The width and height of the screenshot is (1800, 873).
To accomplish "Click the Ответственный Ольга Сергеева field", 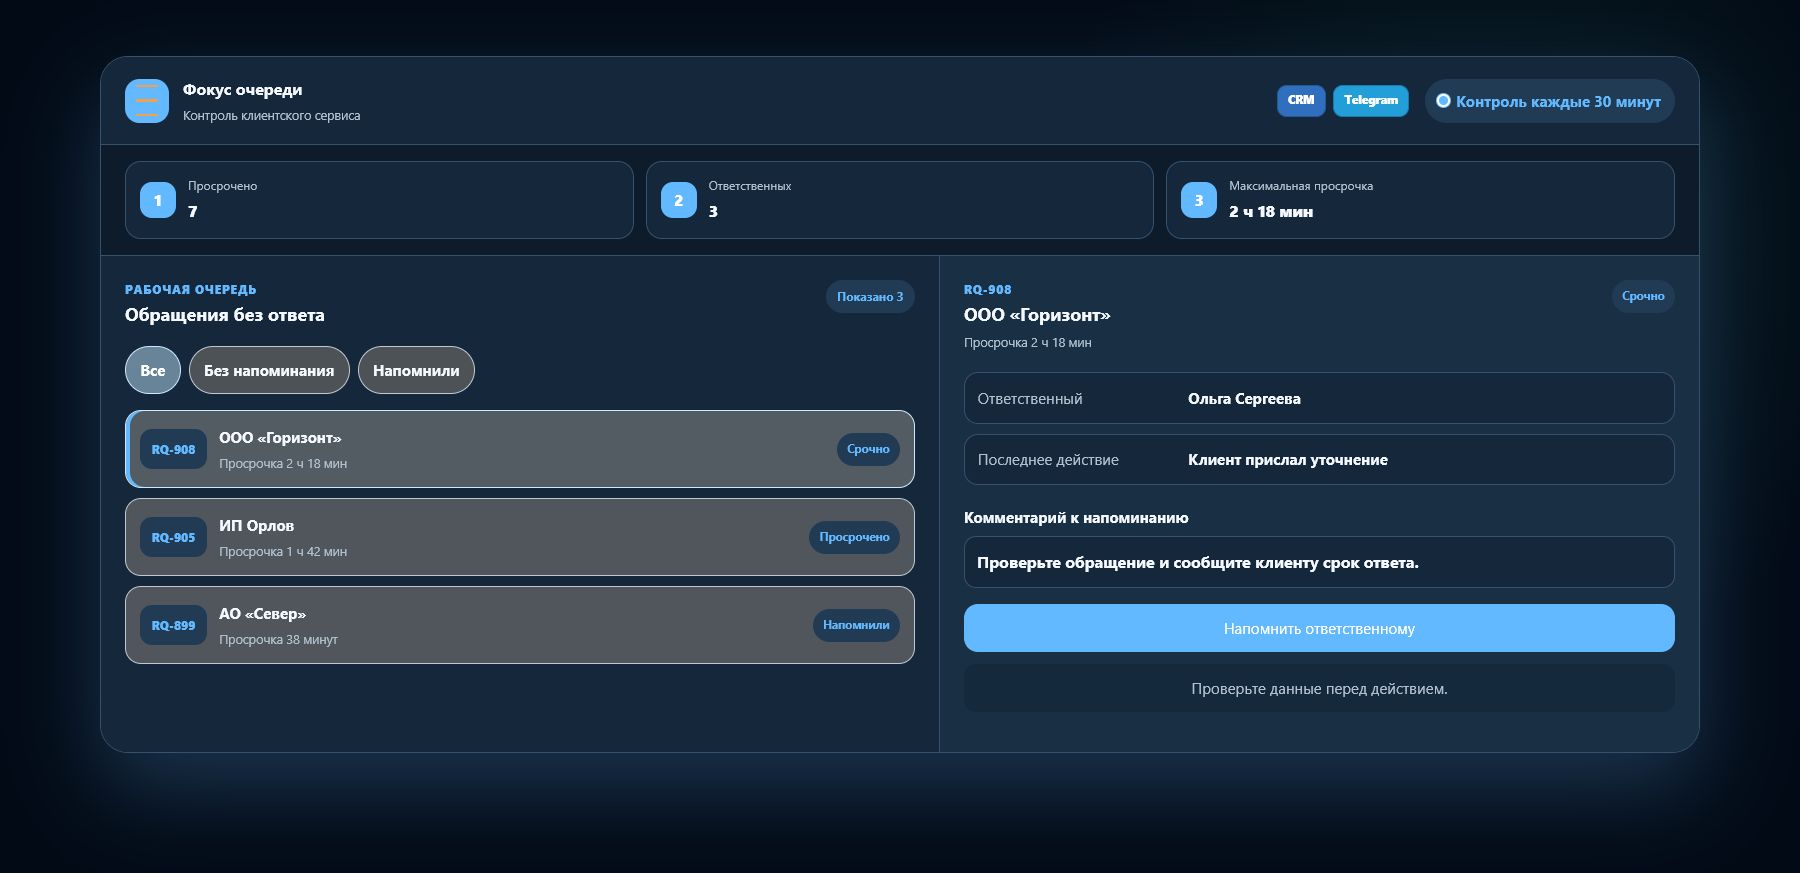I will point(1319,398).
